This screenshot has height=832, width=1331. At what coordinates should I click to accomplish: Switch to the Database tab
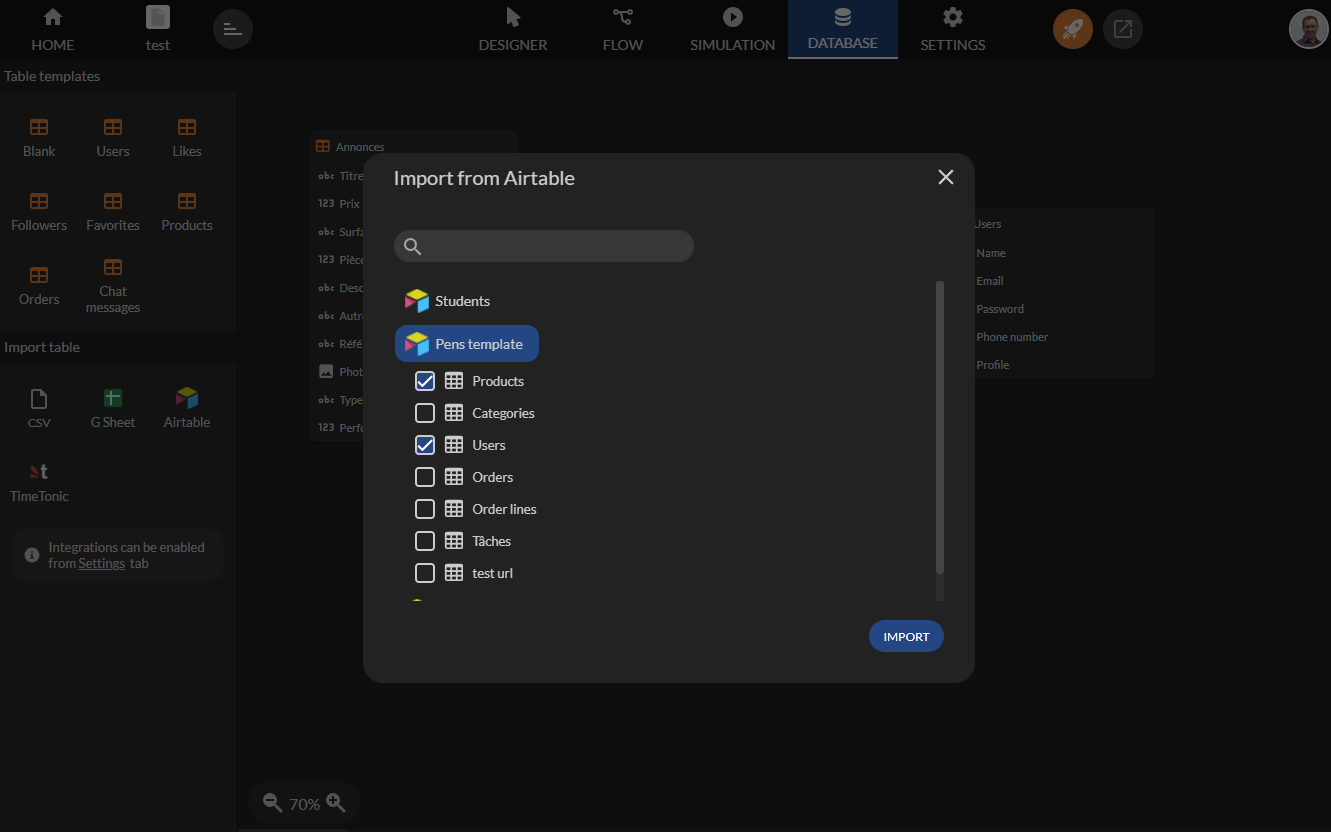pos(843,29)
